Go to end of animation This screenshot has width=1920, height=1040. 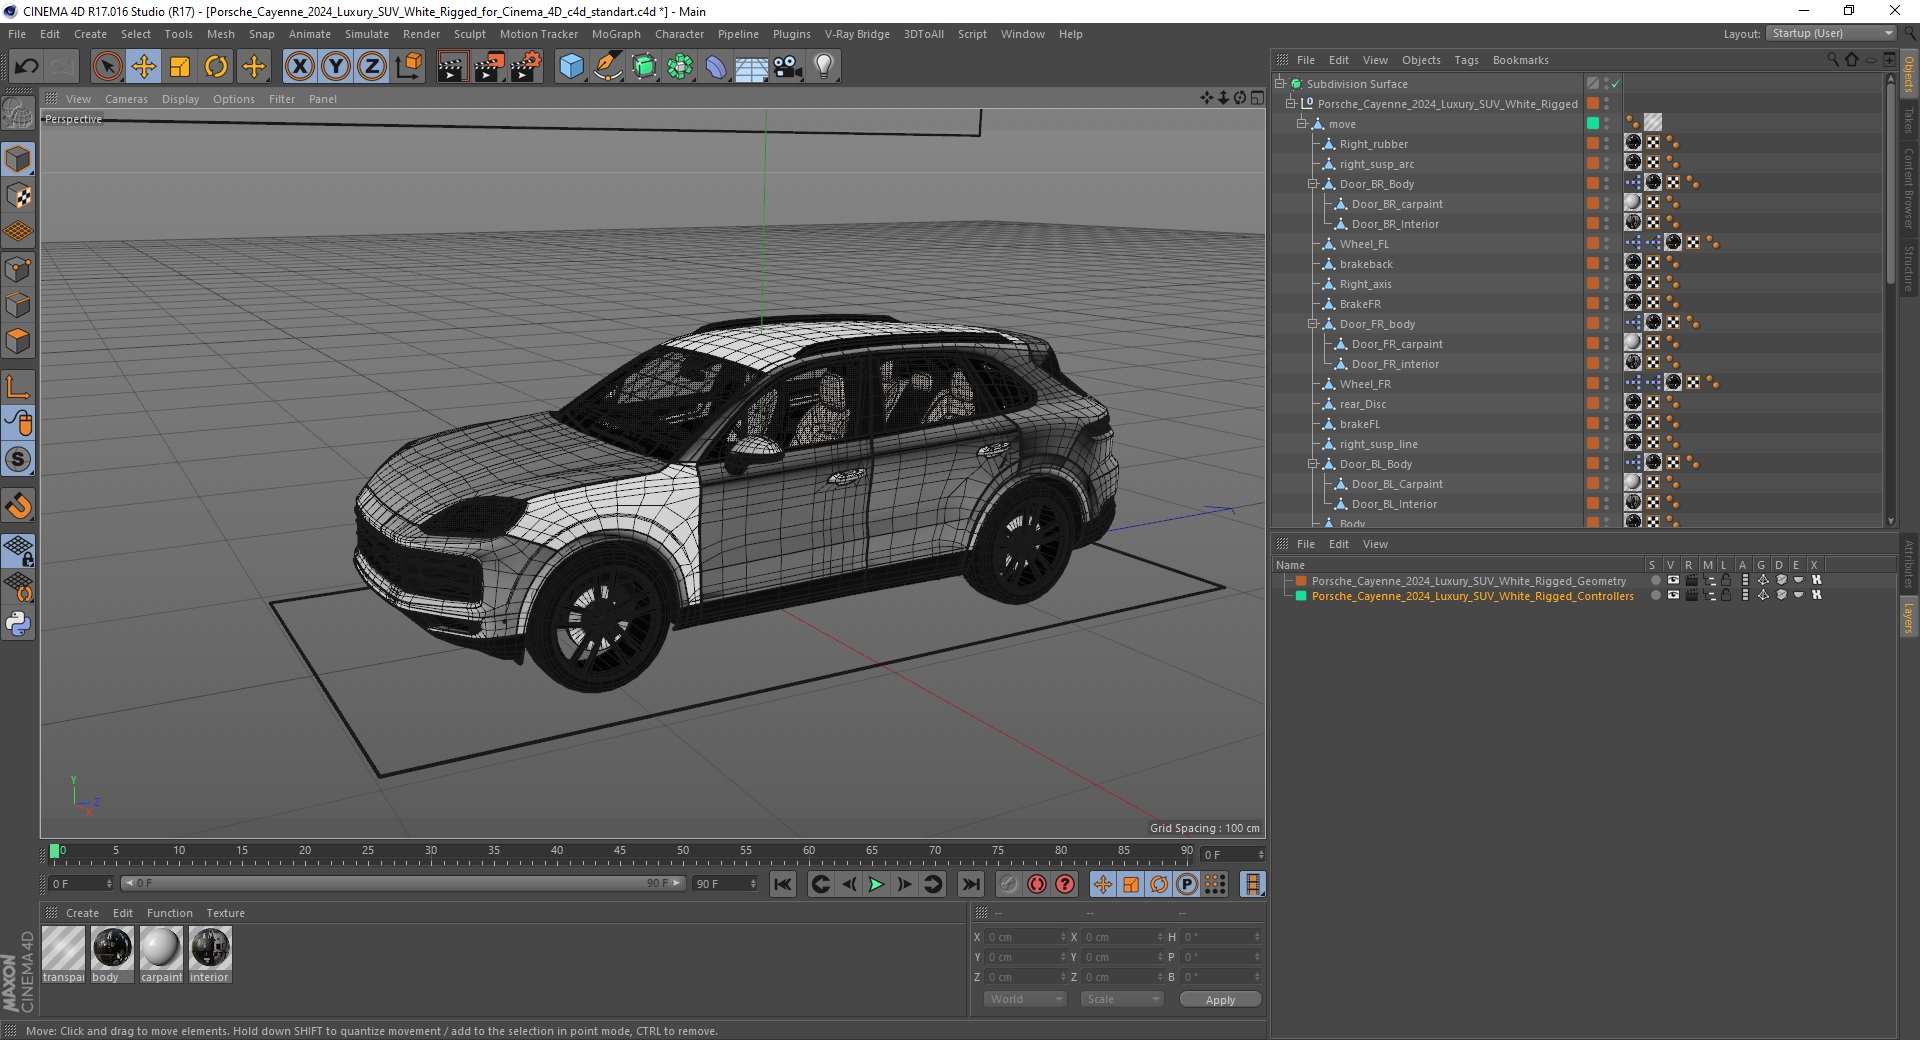971,884
